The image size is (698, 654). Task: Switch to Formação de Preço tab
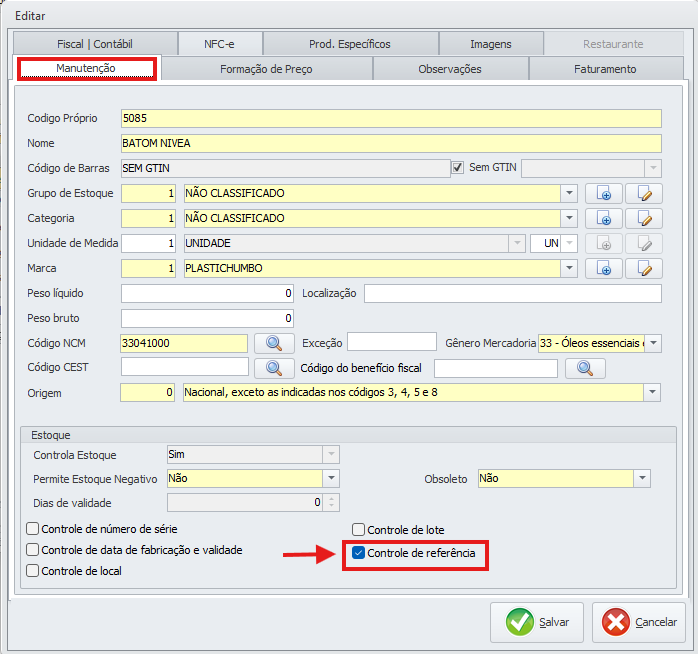click(x=266, y=69)
